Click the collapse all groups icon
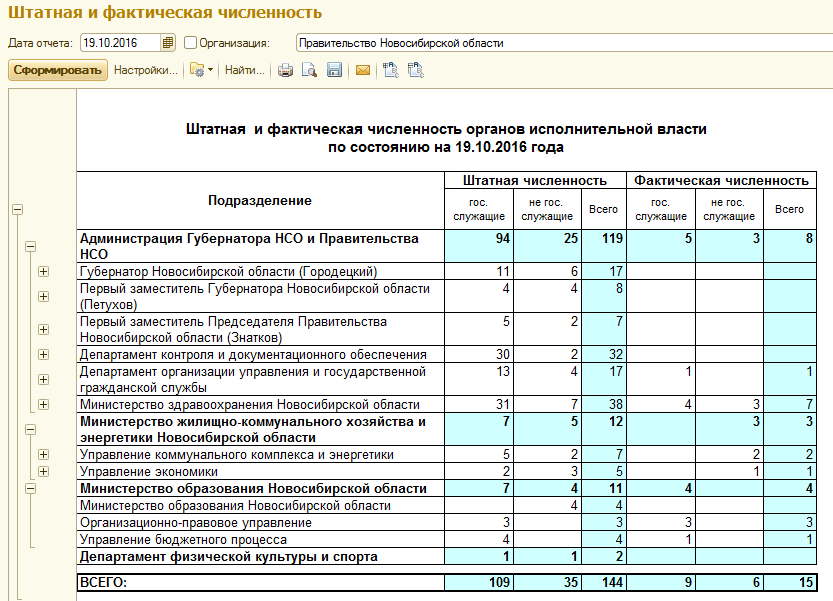This screenshot has width=833, height=601. pos(415,70)
